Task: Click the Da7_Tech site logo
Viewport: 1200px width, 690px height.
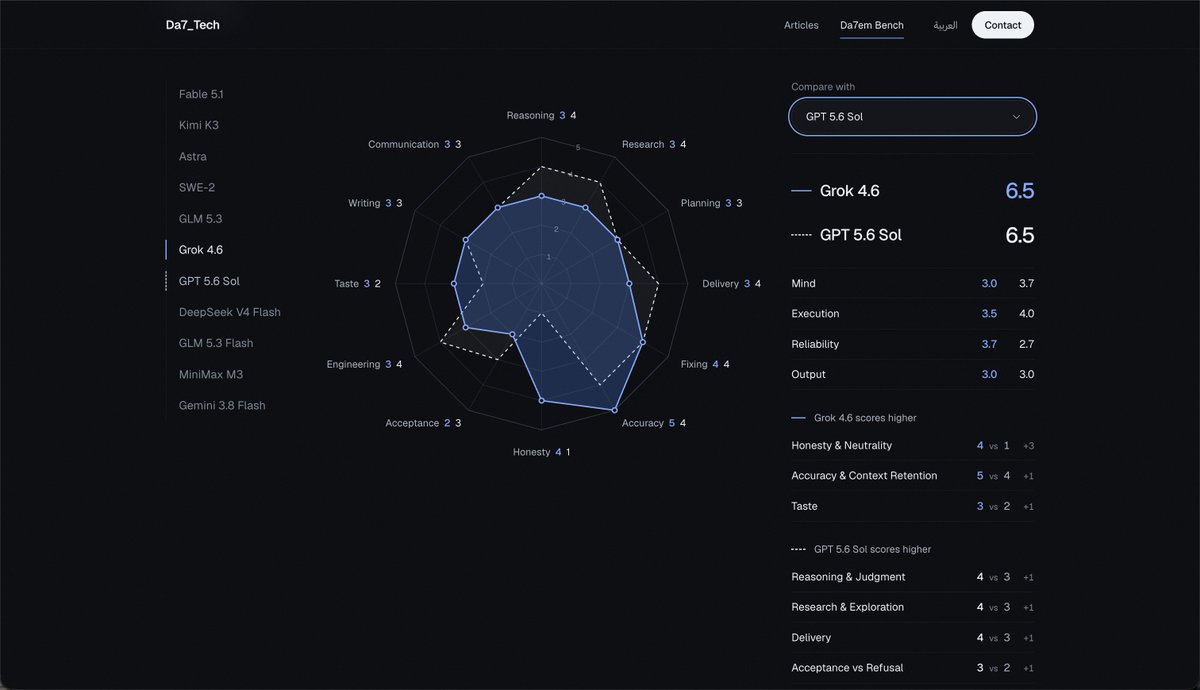Action: (x=193, y=25)
